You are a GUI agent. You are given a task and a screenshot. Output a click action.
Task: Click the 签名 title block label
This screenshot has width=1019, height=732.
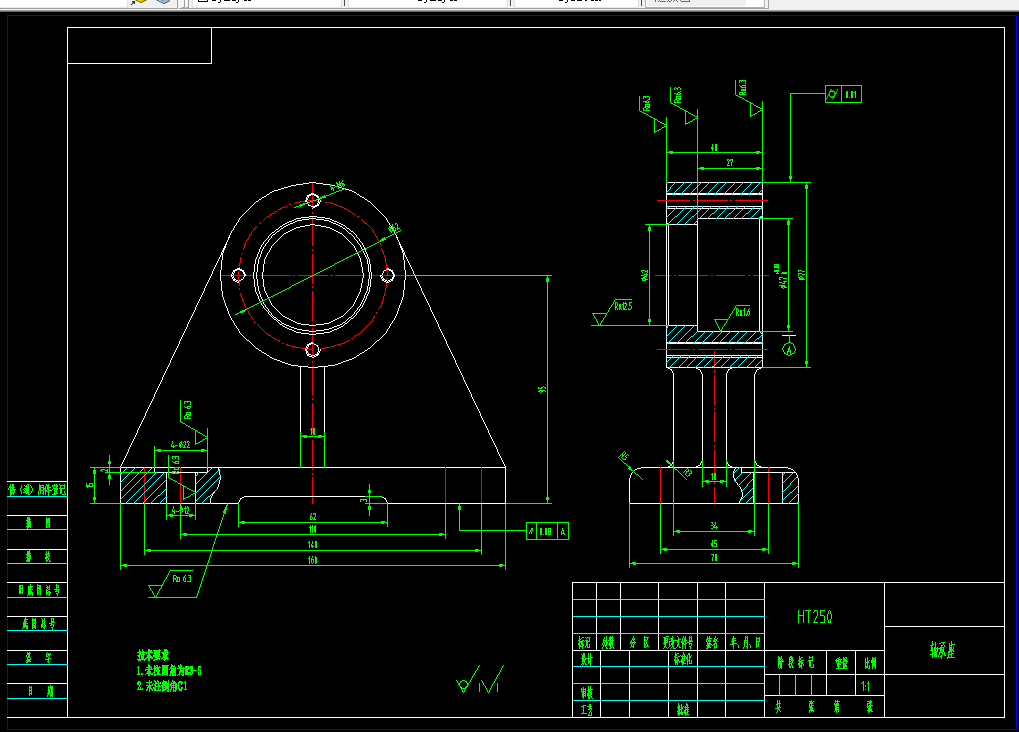(712, 642)
